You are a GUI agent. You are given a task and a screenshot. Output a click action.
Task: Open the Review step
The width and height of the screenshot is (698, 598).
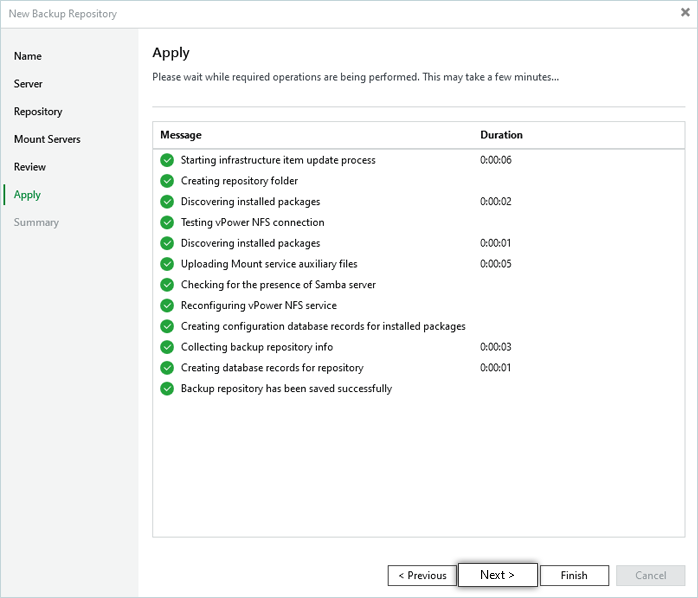[30, 167]
